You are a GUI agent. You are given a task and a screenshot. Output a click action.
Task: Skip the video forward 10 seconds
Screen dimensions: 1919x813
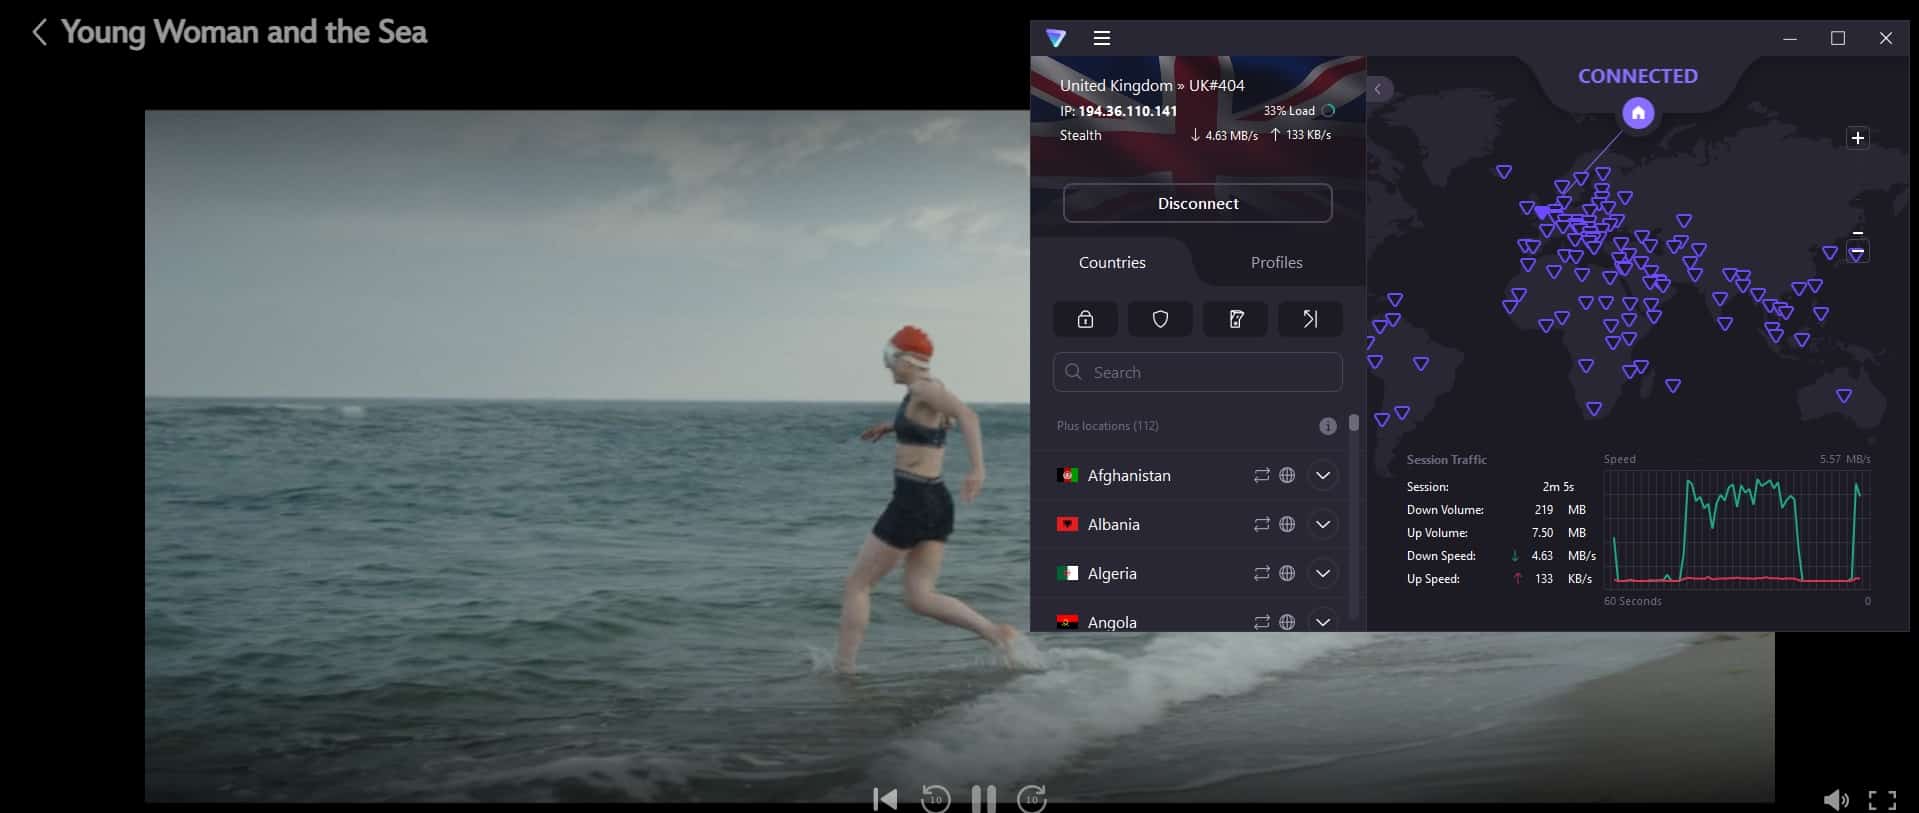1032,799
